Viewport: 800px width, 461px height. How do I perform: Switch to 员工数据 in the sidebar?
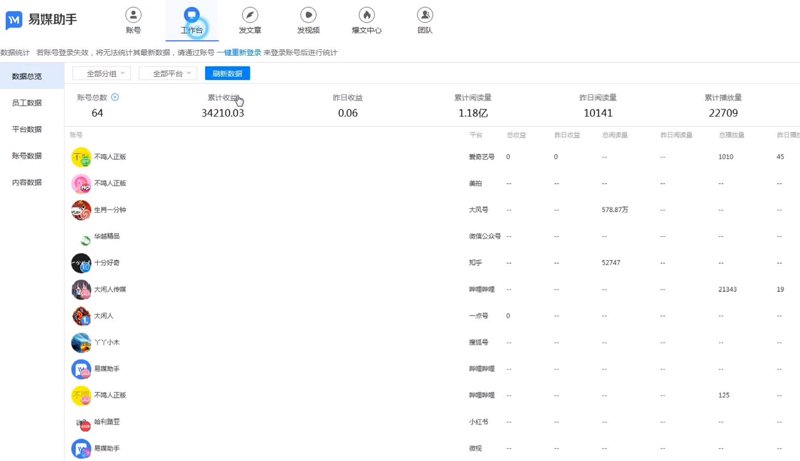pos(27,103)
